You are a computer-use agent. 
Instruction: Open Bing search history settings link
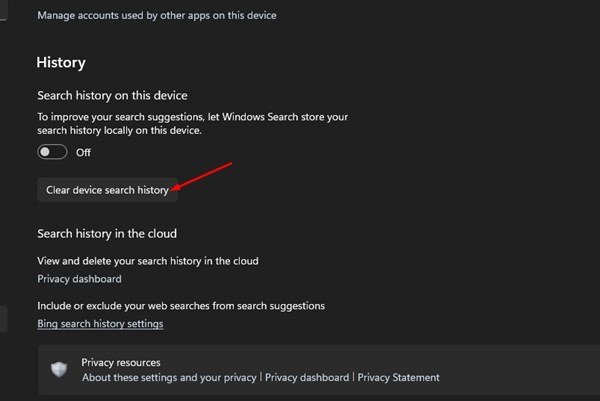point(100,324)
